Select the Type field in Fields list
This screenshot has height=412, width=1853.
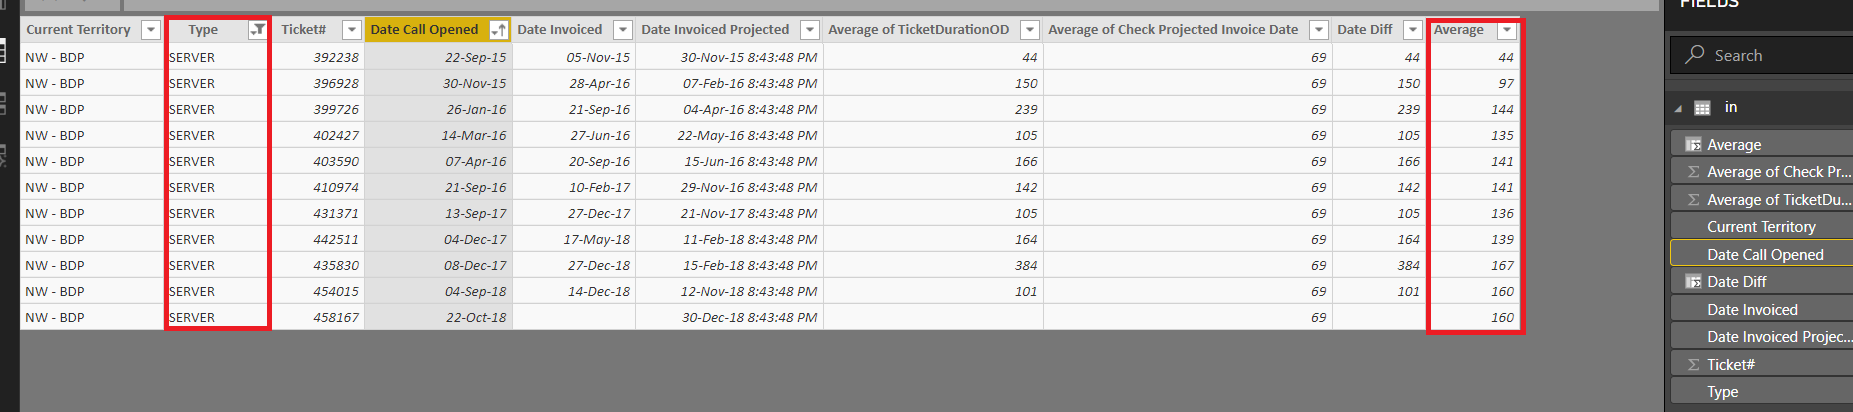pos(1762,392)
